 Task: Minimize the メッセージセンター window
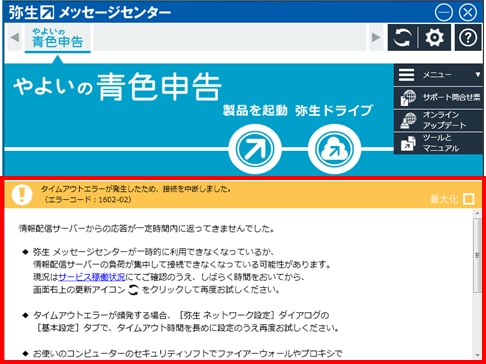[x=444, y=13]
